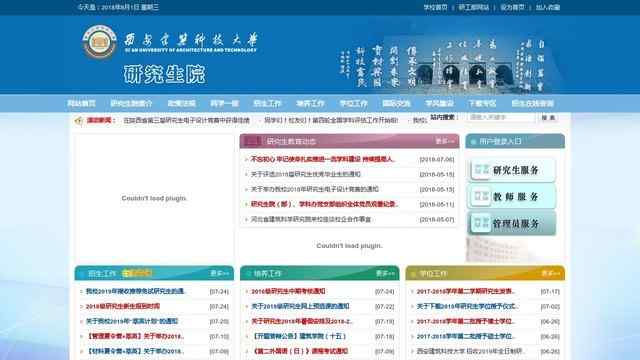Open news 不忘初心 牢记使命 dated 2018-07-06

point(323,159)
